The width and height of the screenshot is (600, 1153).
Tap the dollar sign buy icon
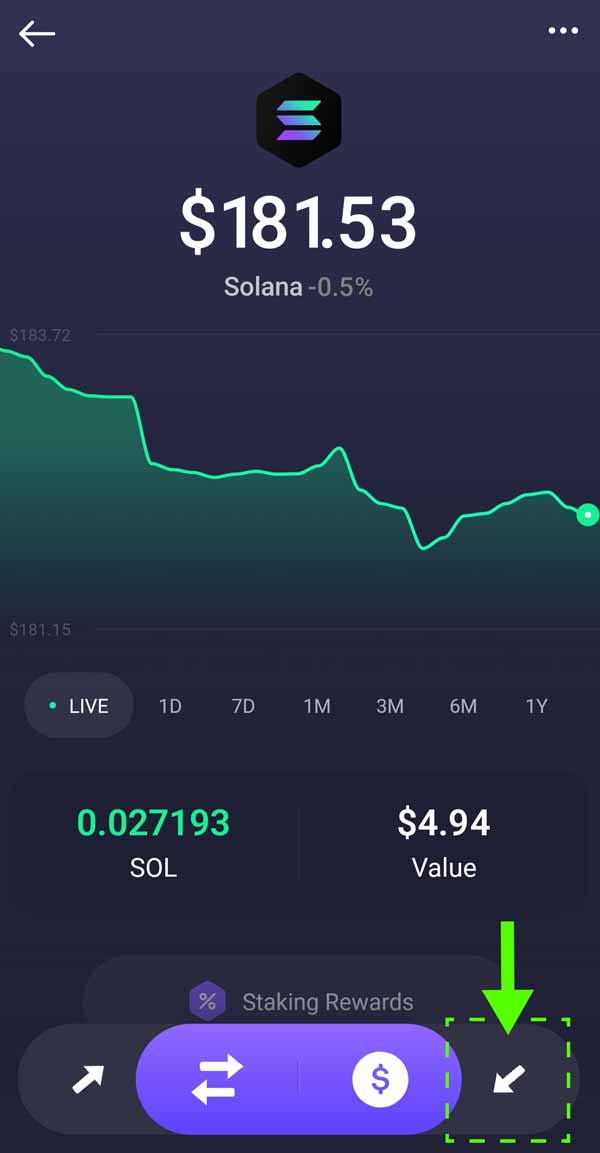pos(380,1079)
